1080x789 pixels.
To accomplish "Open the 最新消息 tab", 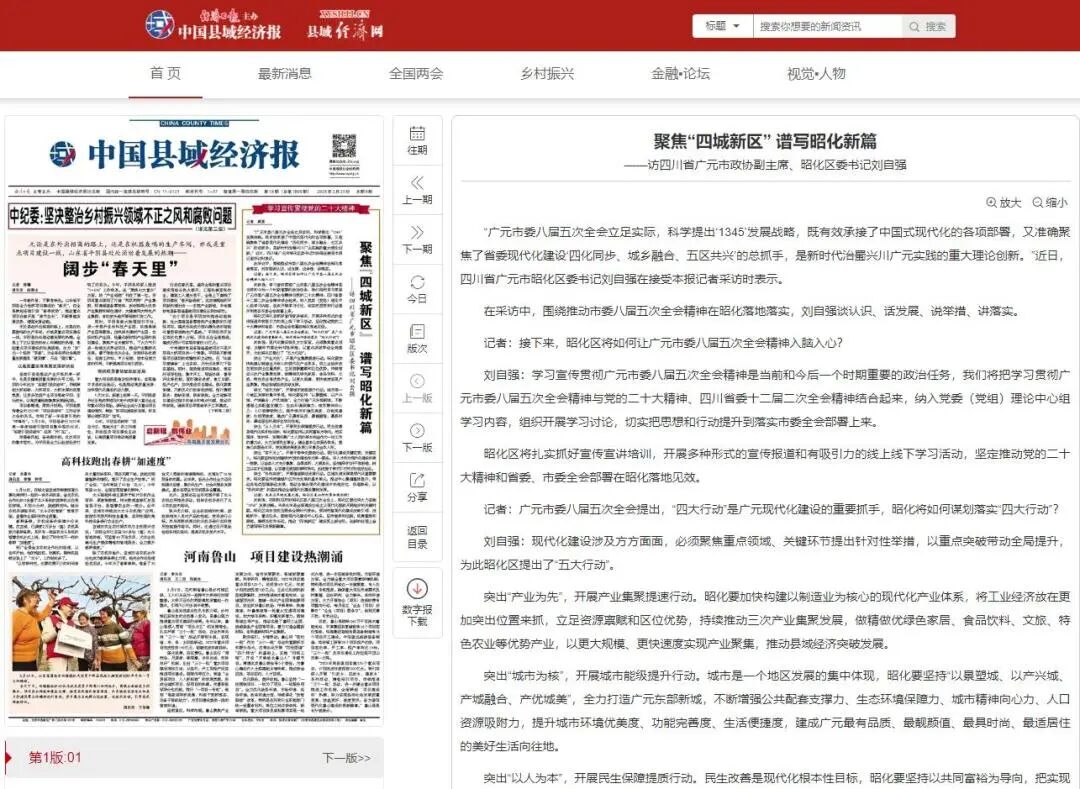I will (284, 74).
